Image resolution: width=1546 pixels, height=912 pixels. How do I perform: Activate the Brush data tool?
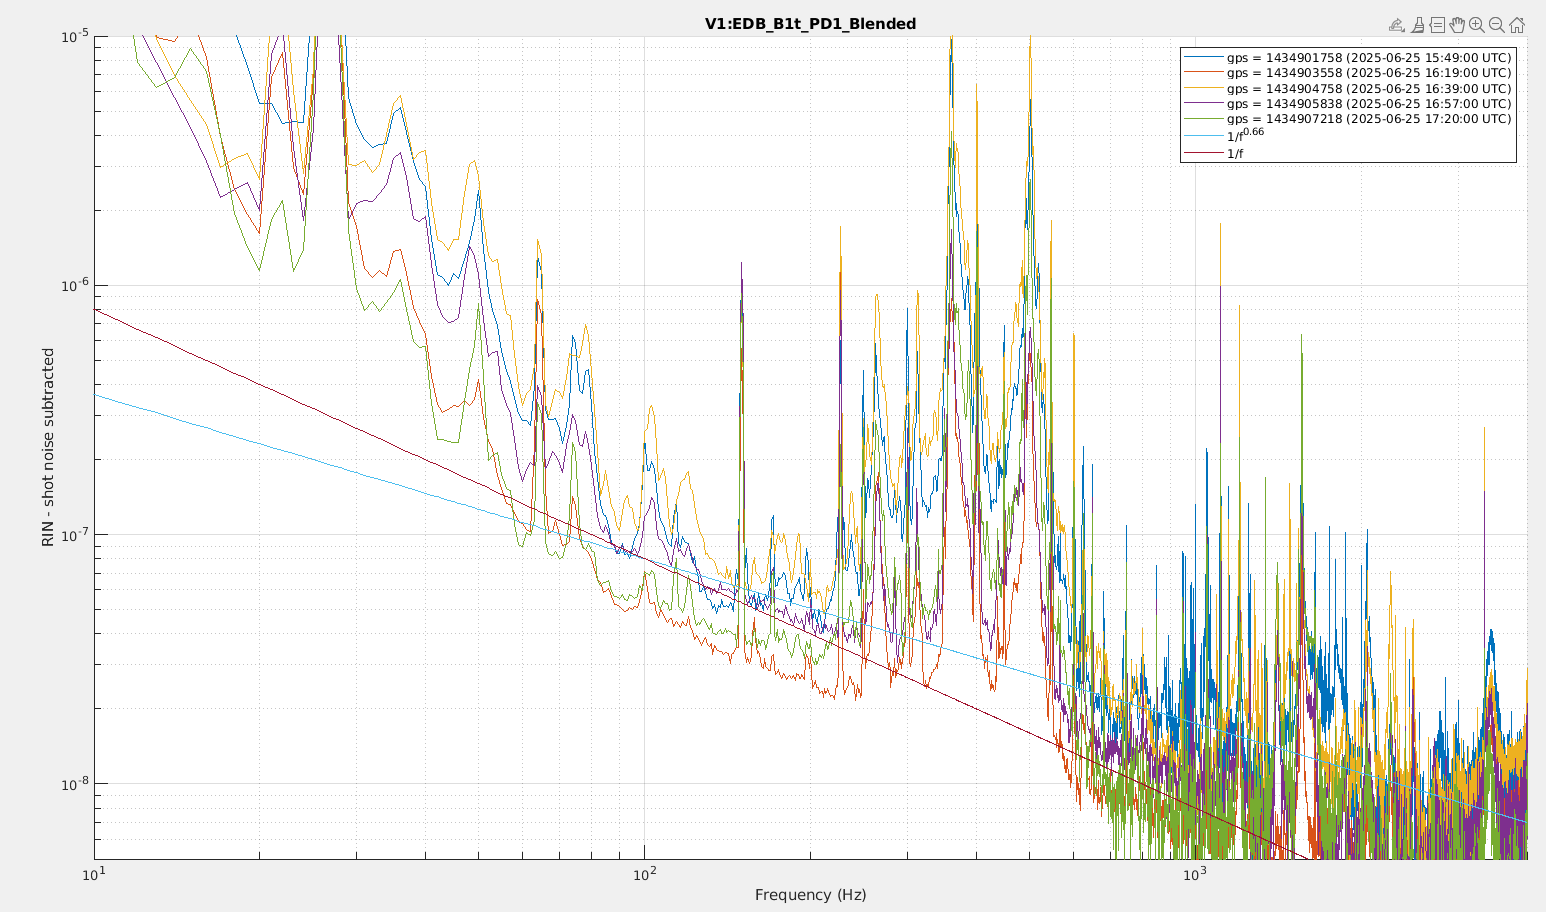click(x=1418, y=25)
